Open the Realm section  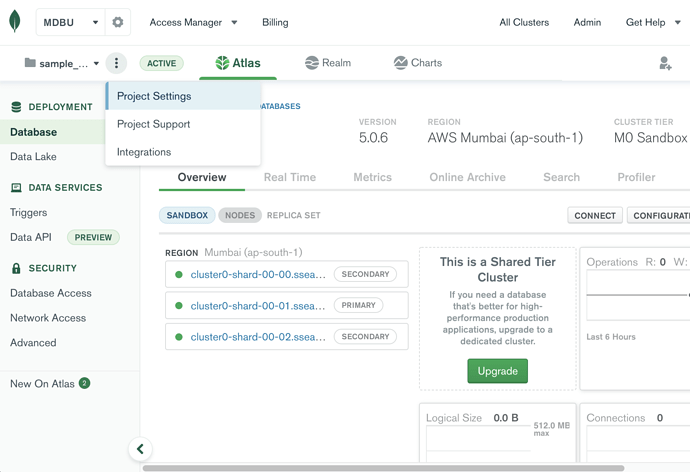[x=328, y=63]
